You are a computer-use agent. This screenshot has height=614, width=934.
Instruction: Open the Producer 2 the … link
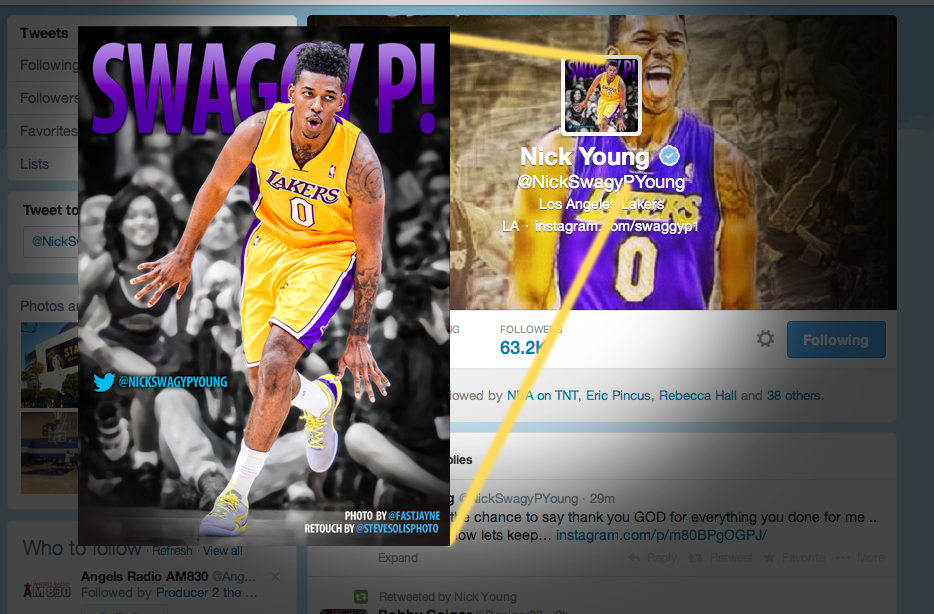(207, 593)
